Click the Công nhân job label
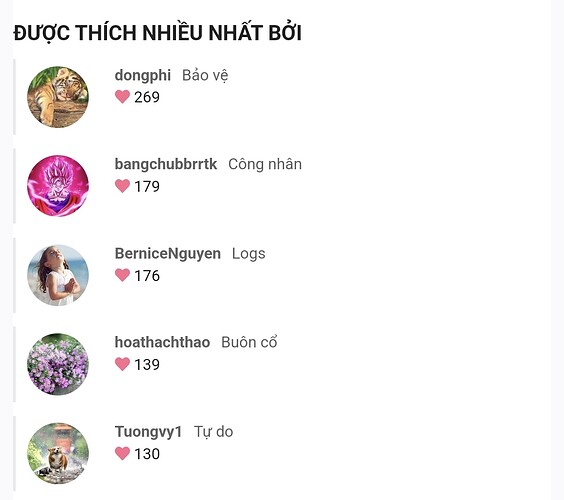The width and height of the screenshot is (564, 500). pos(265,164)
